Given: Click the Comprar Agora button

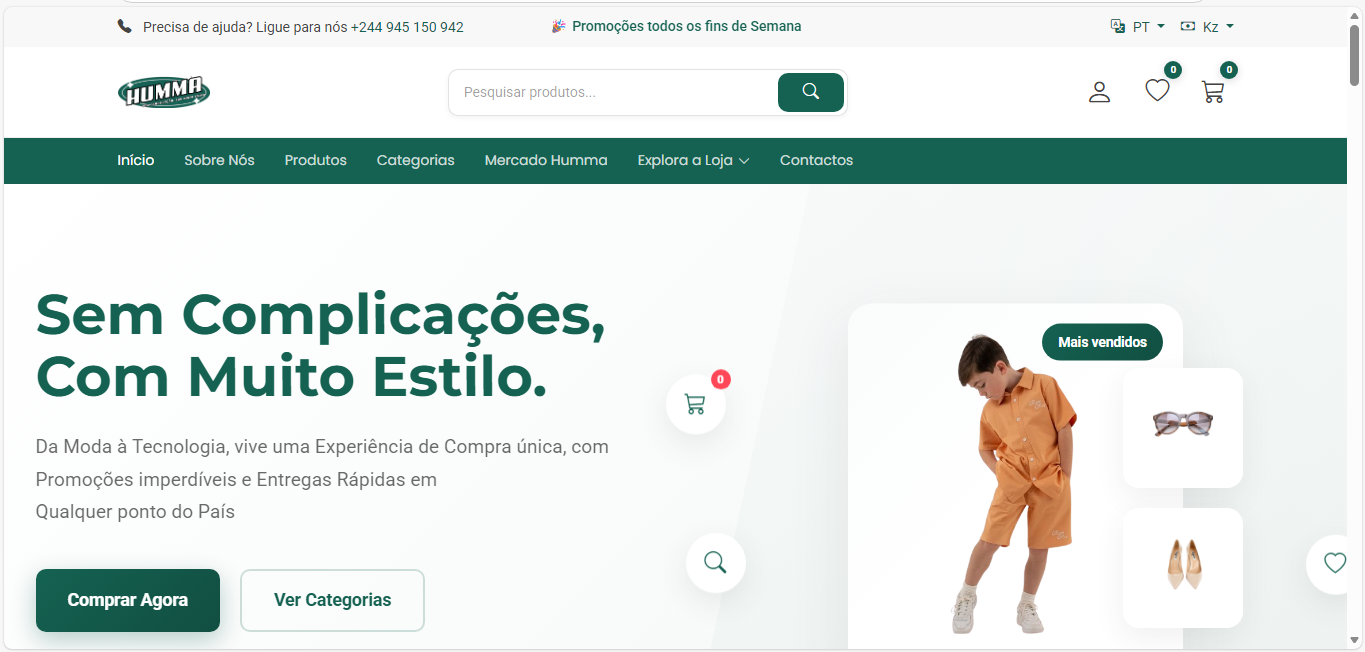Looking at the screenshot, I should [128, 600].
